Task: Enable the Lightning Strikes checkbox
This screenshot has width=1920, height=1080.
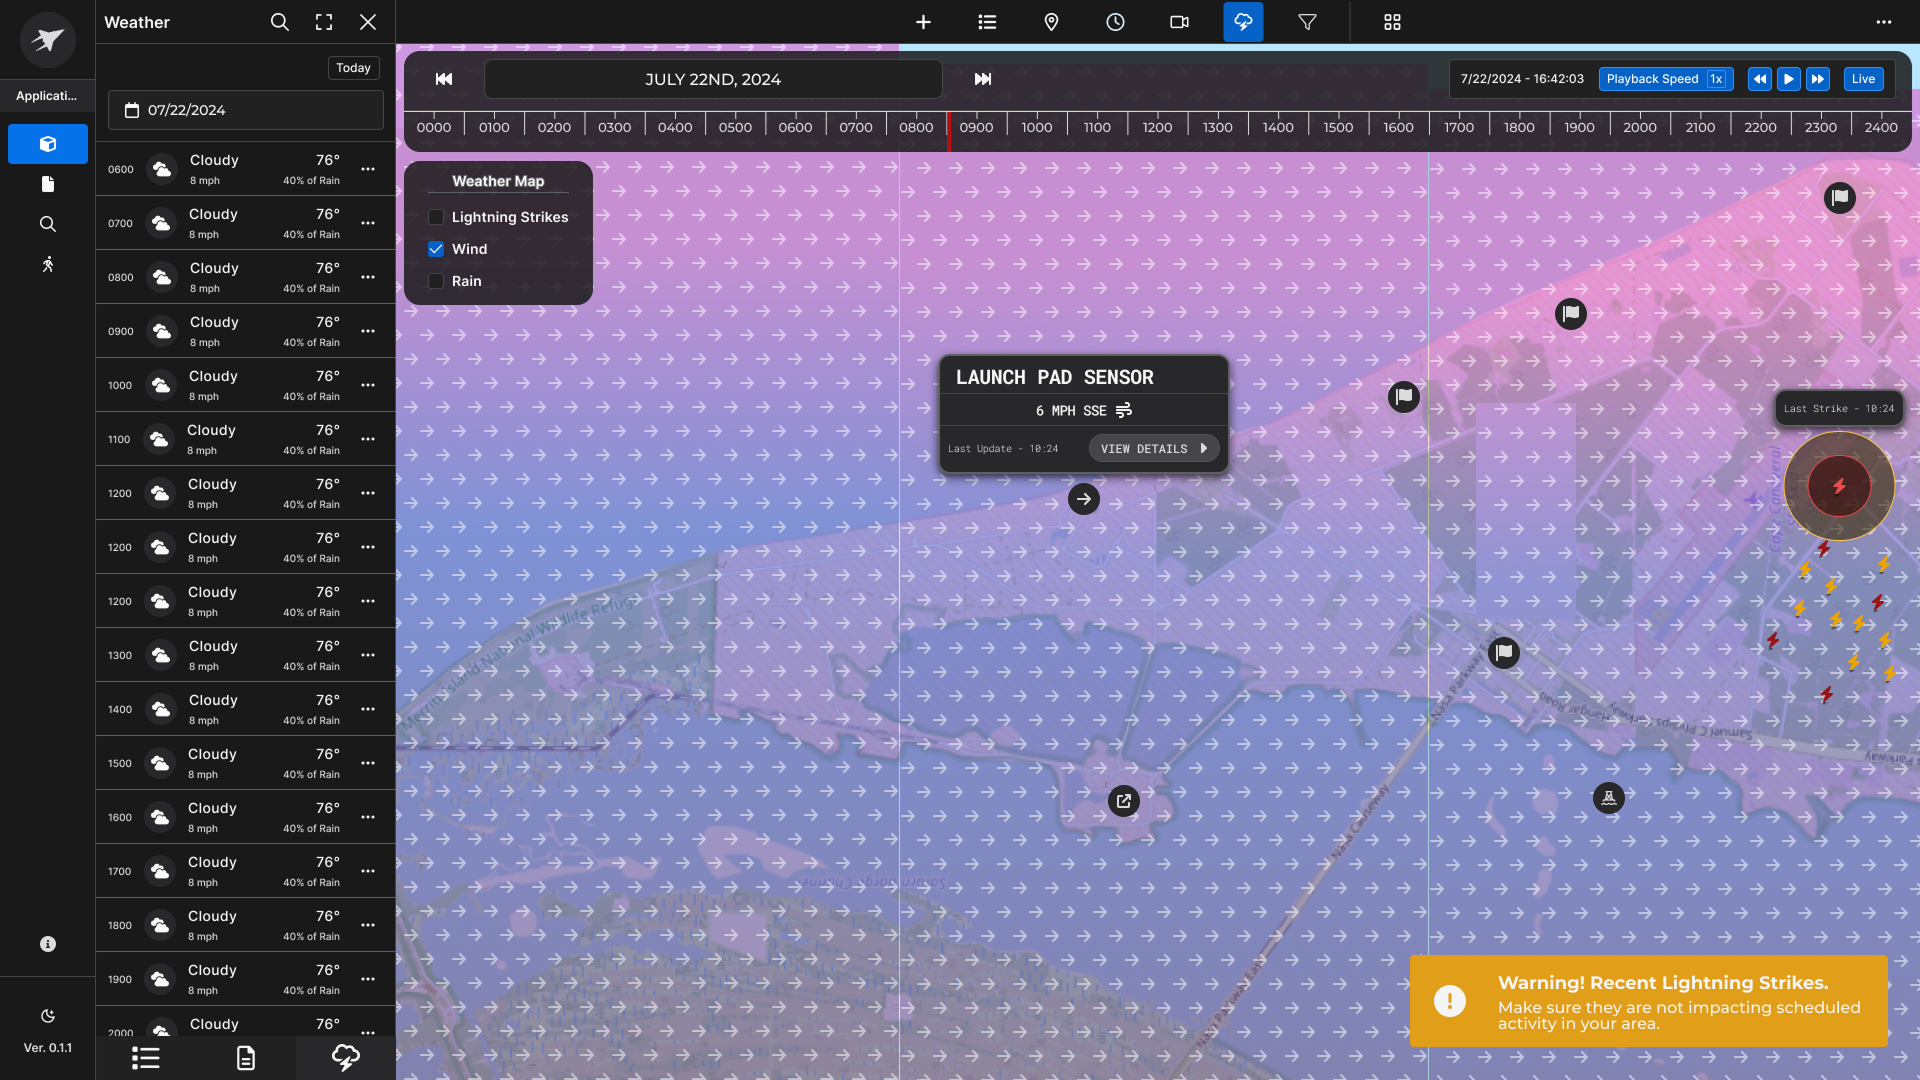Action: 435,216
